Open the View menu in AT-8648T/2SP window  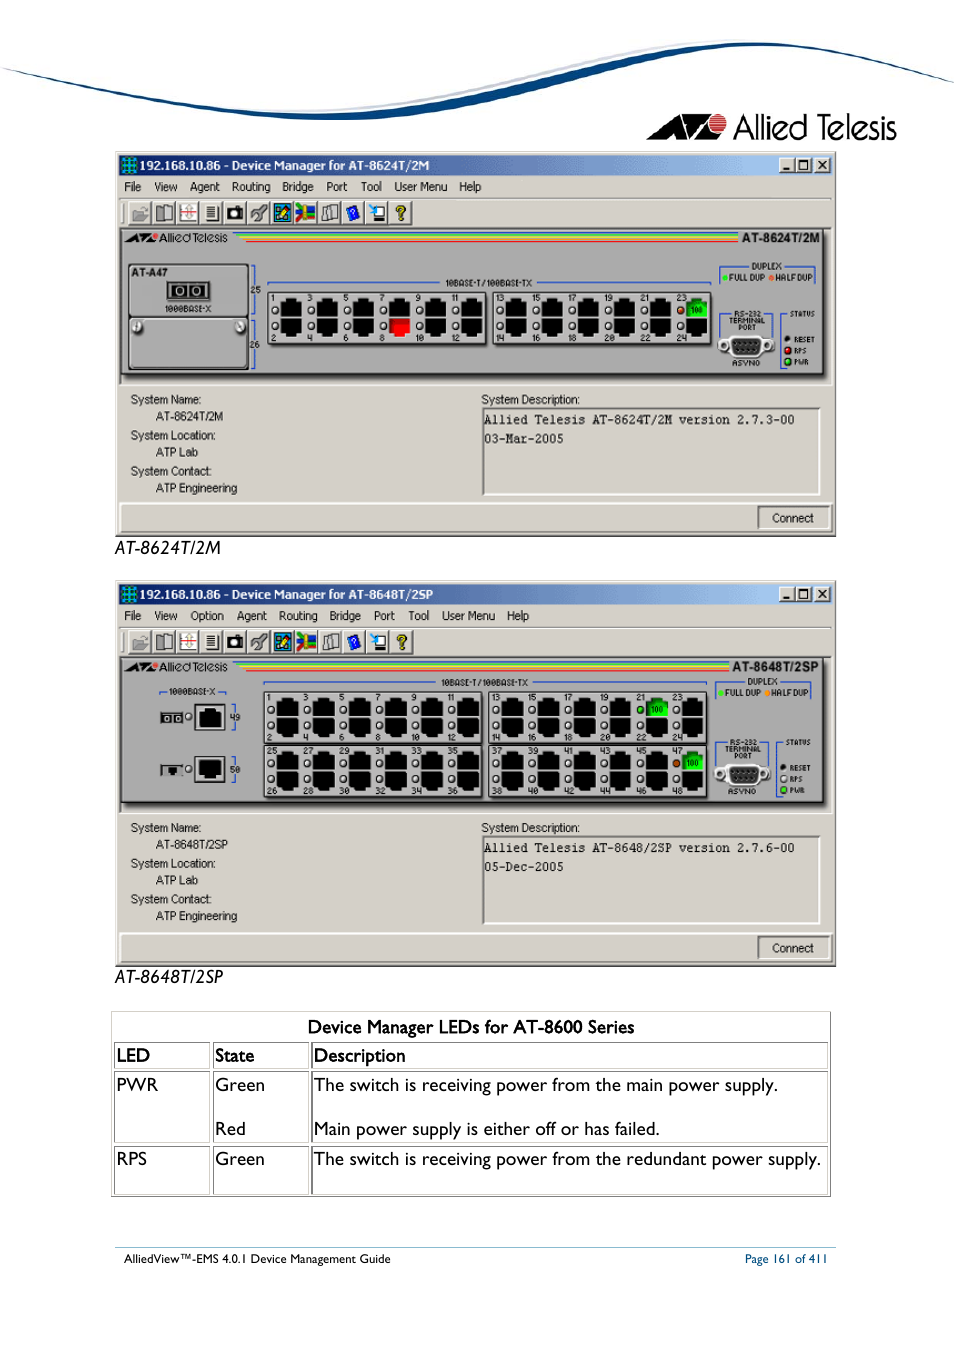click(166, 616)
